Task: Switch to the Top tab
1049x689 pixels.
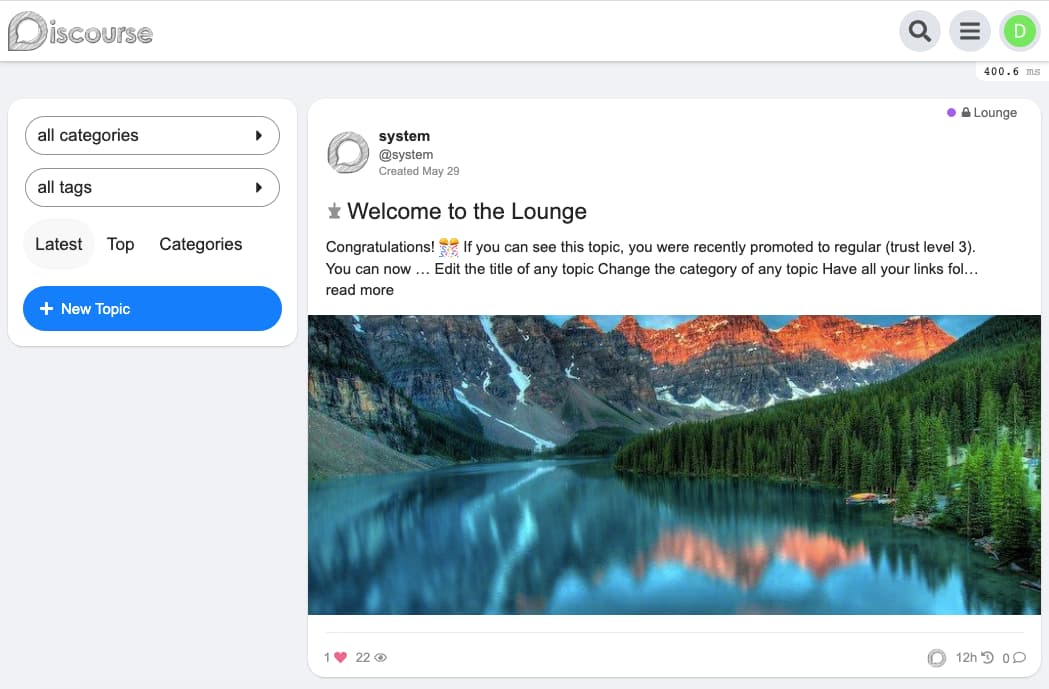Action: (x=120, y=244)
